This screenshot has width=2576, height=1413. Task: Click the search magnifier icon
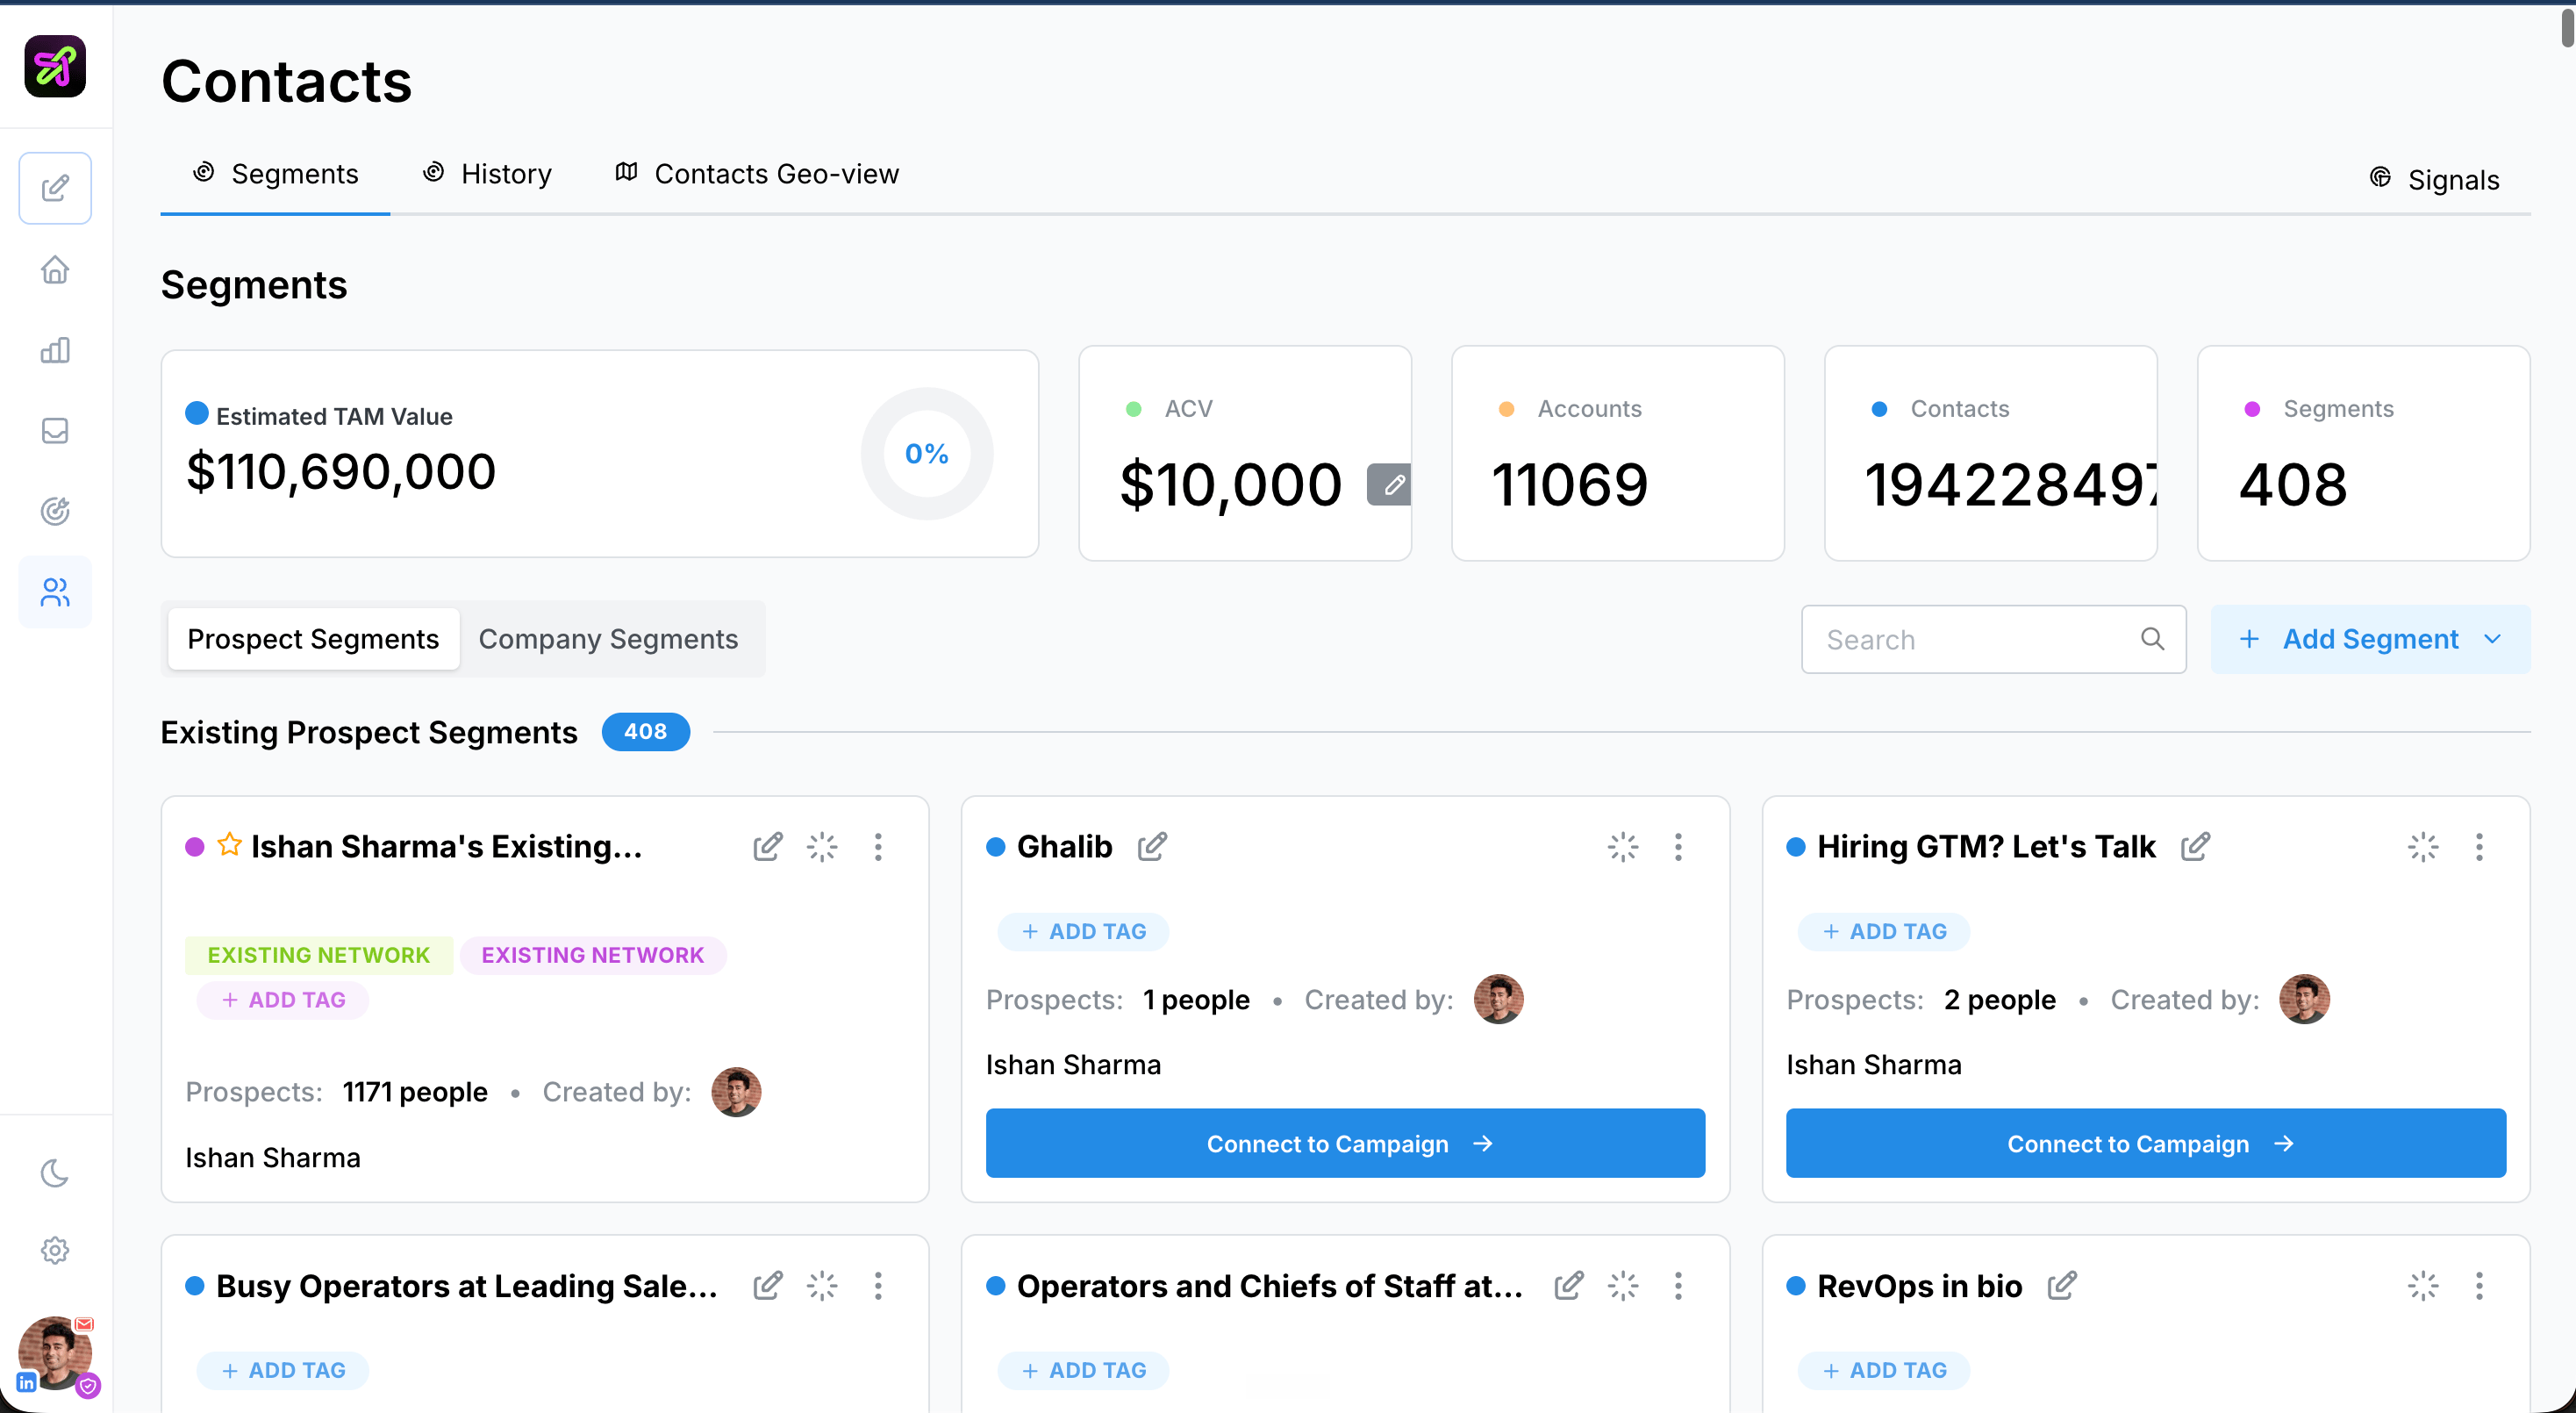pos(2152,639)
